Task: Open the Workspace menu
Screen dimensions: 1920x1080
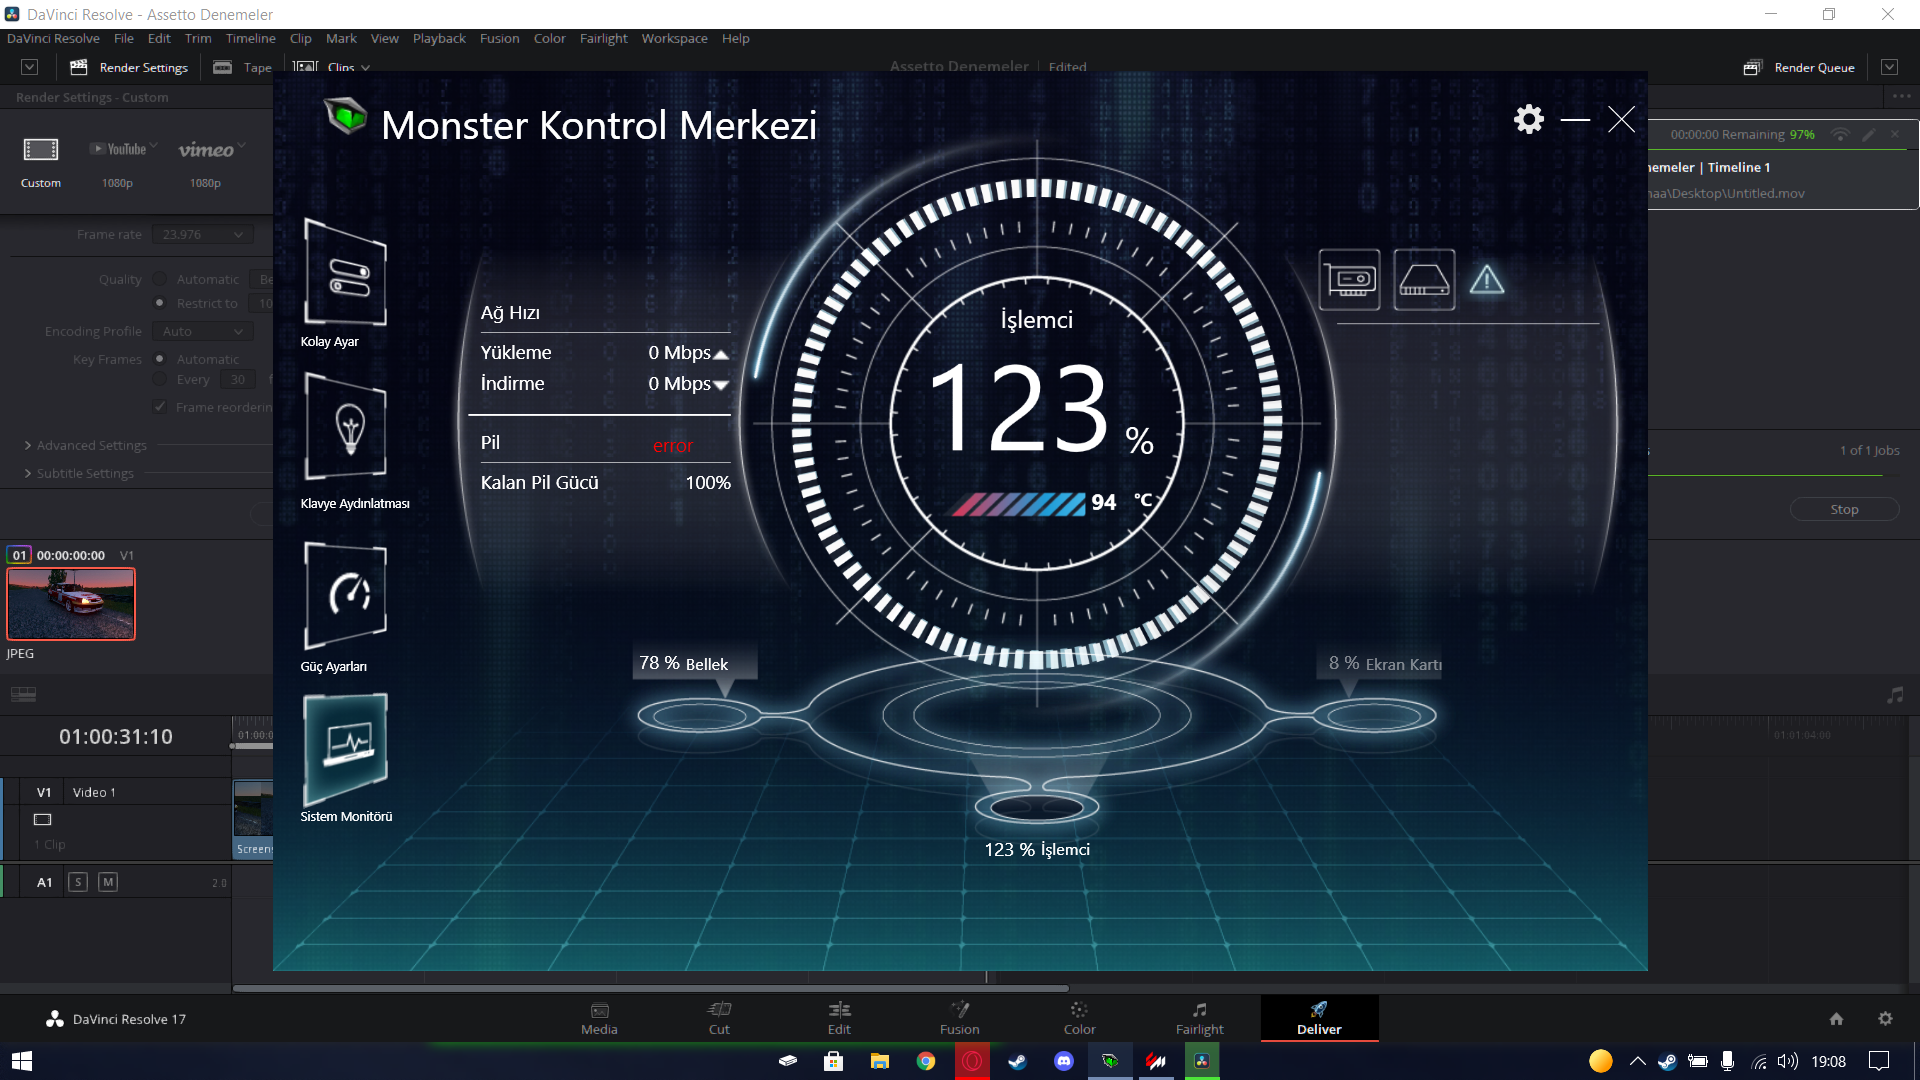Action: pyautogui.click(x=674, y=38)
